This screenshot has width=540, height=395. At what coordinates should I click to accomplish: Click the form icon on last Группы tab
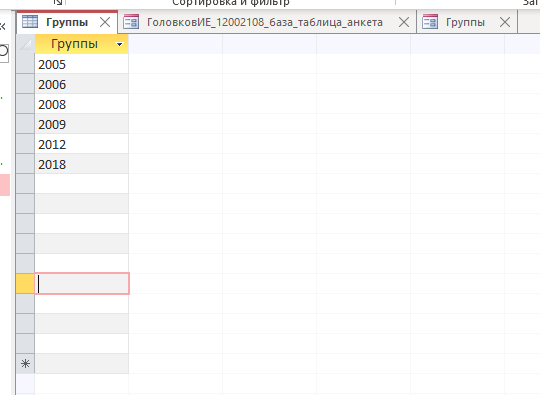pos(430,22)
